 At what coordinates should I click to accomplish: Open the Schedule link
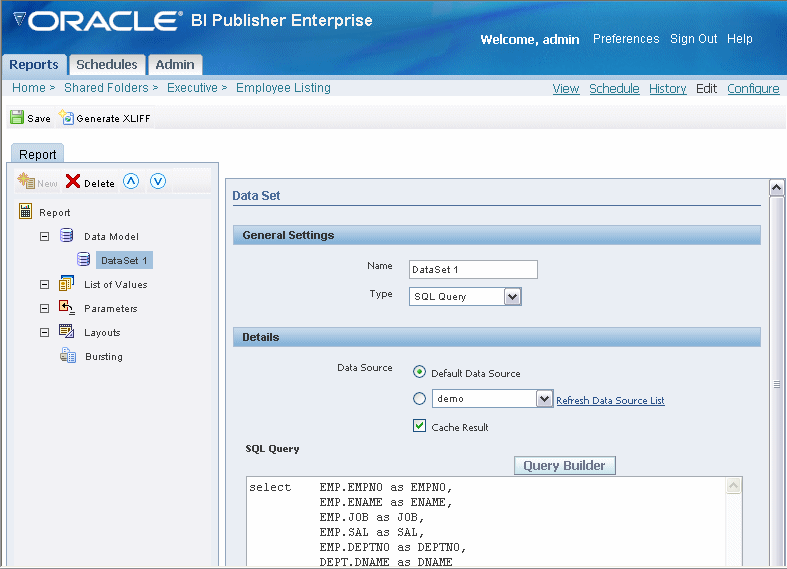pos(614,89)
